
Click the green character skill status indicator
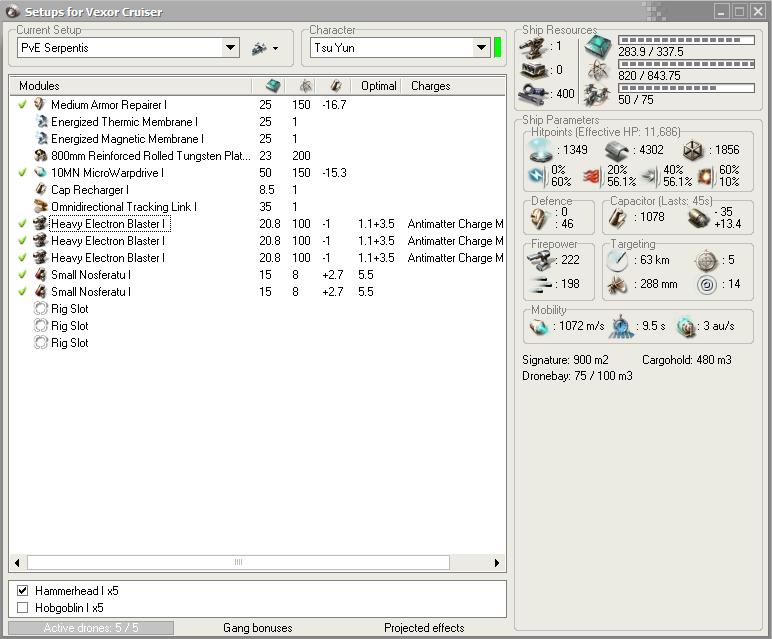pos(497,48)
